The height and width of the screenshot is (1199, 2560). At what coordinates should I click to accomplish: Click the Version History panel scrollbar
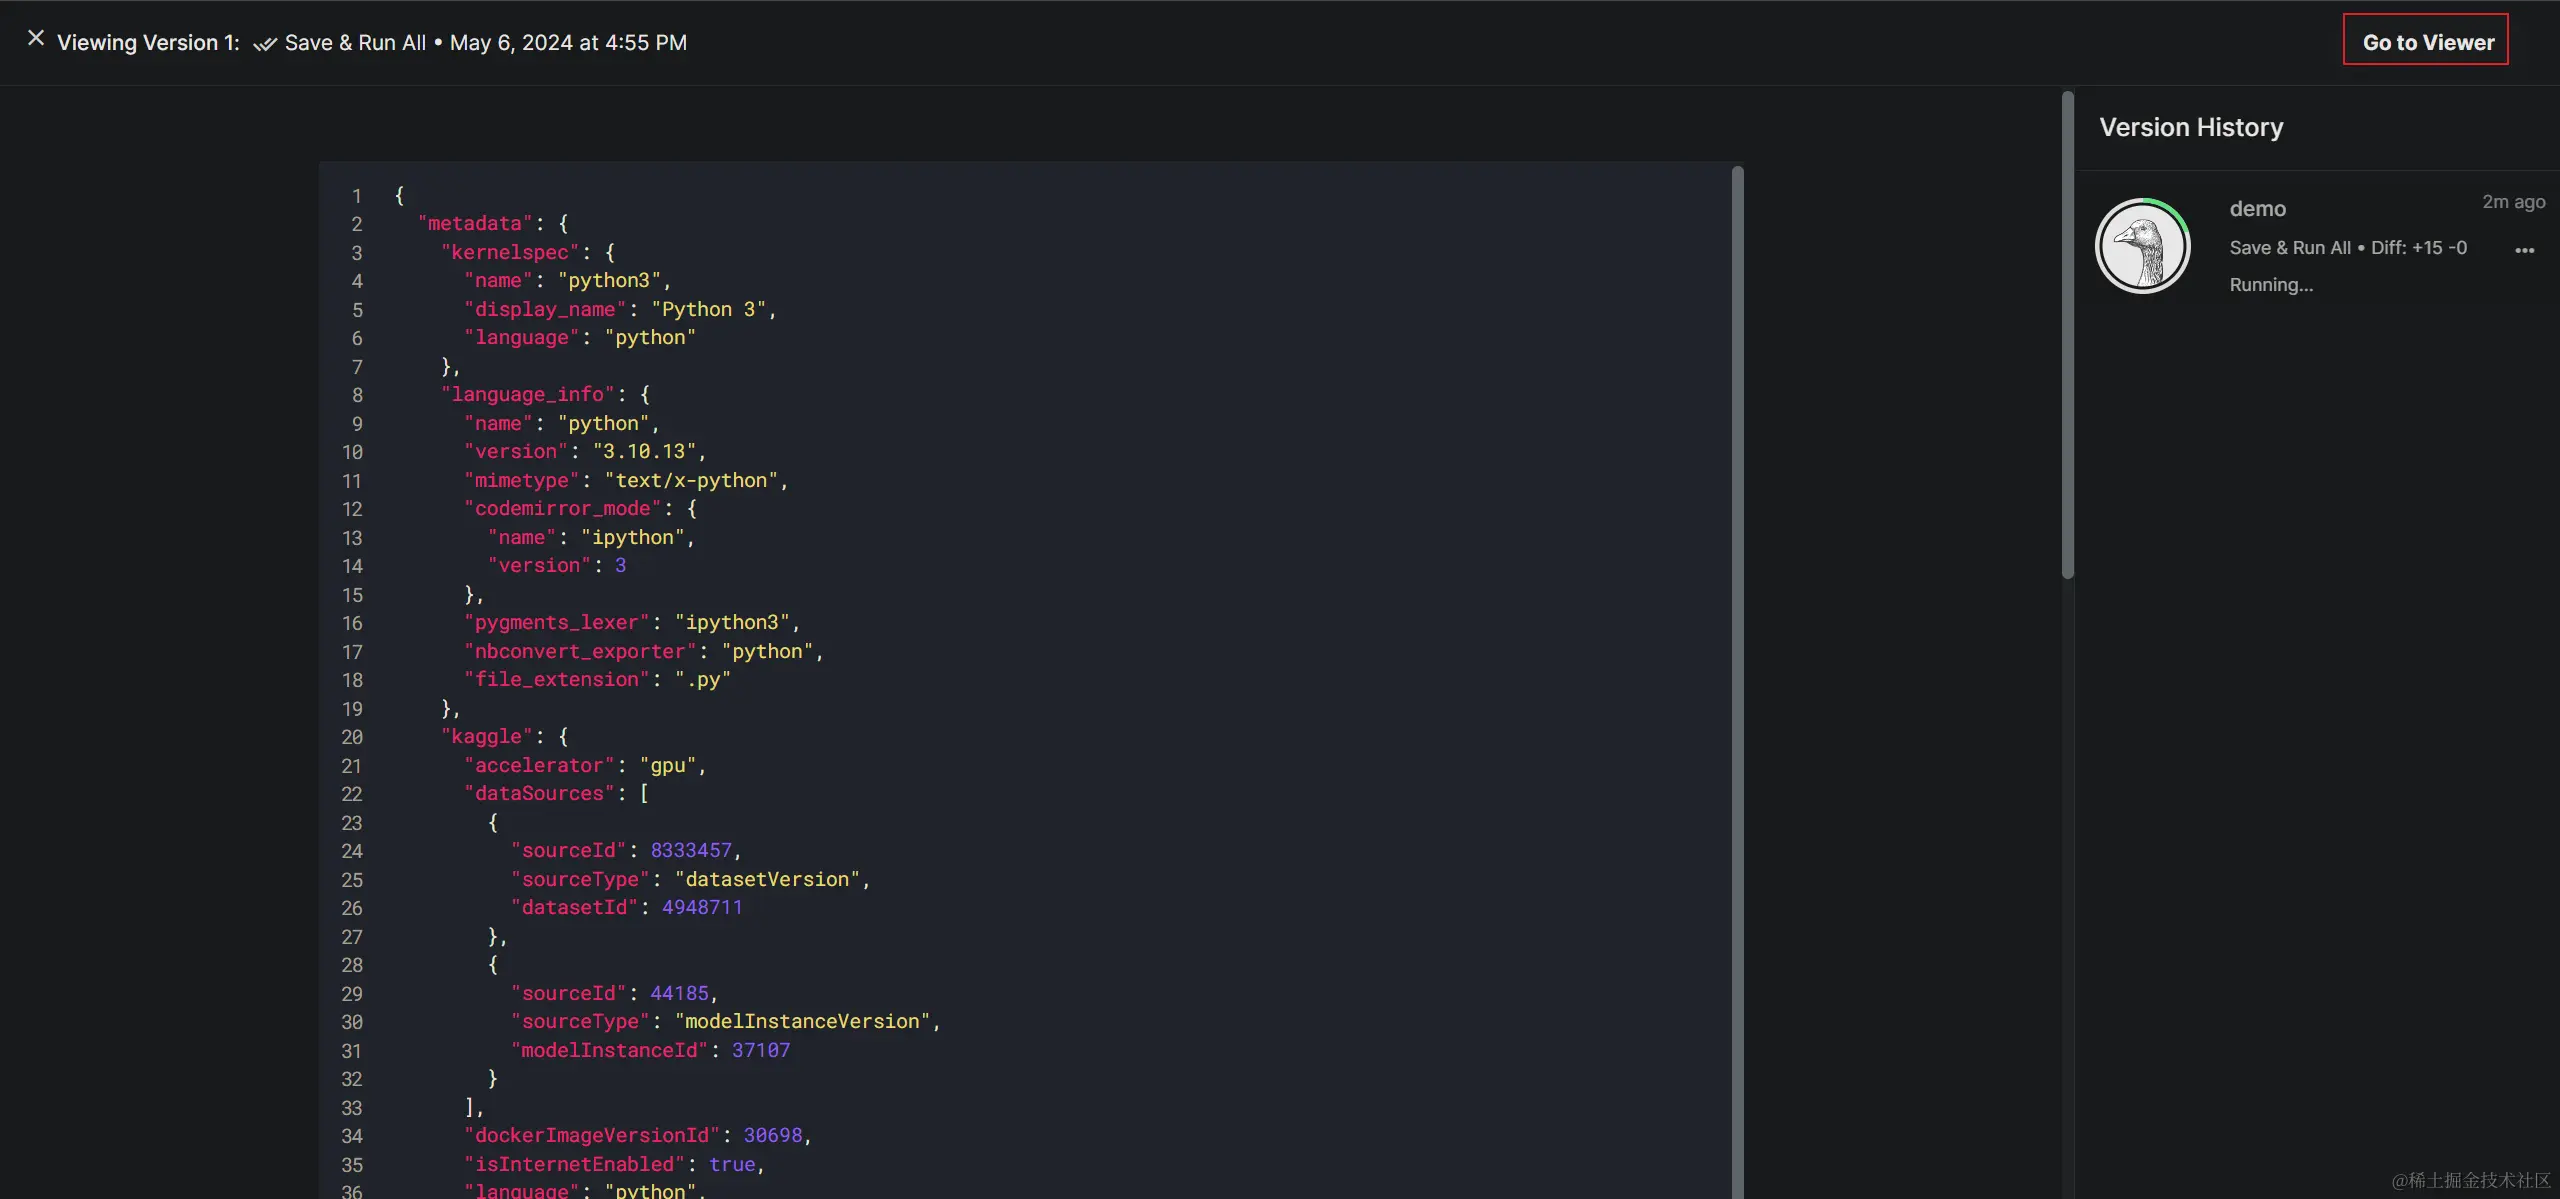(x=2067, y=335)
